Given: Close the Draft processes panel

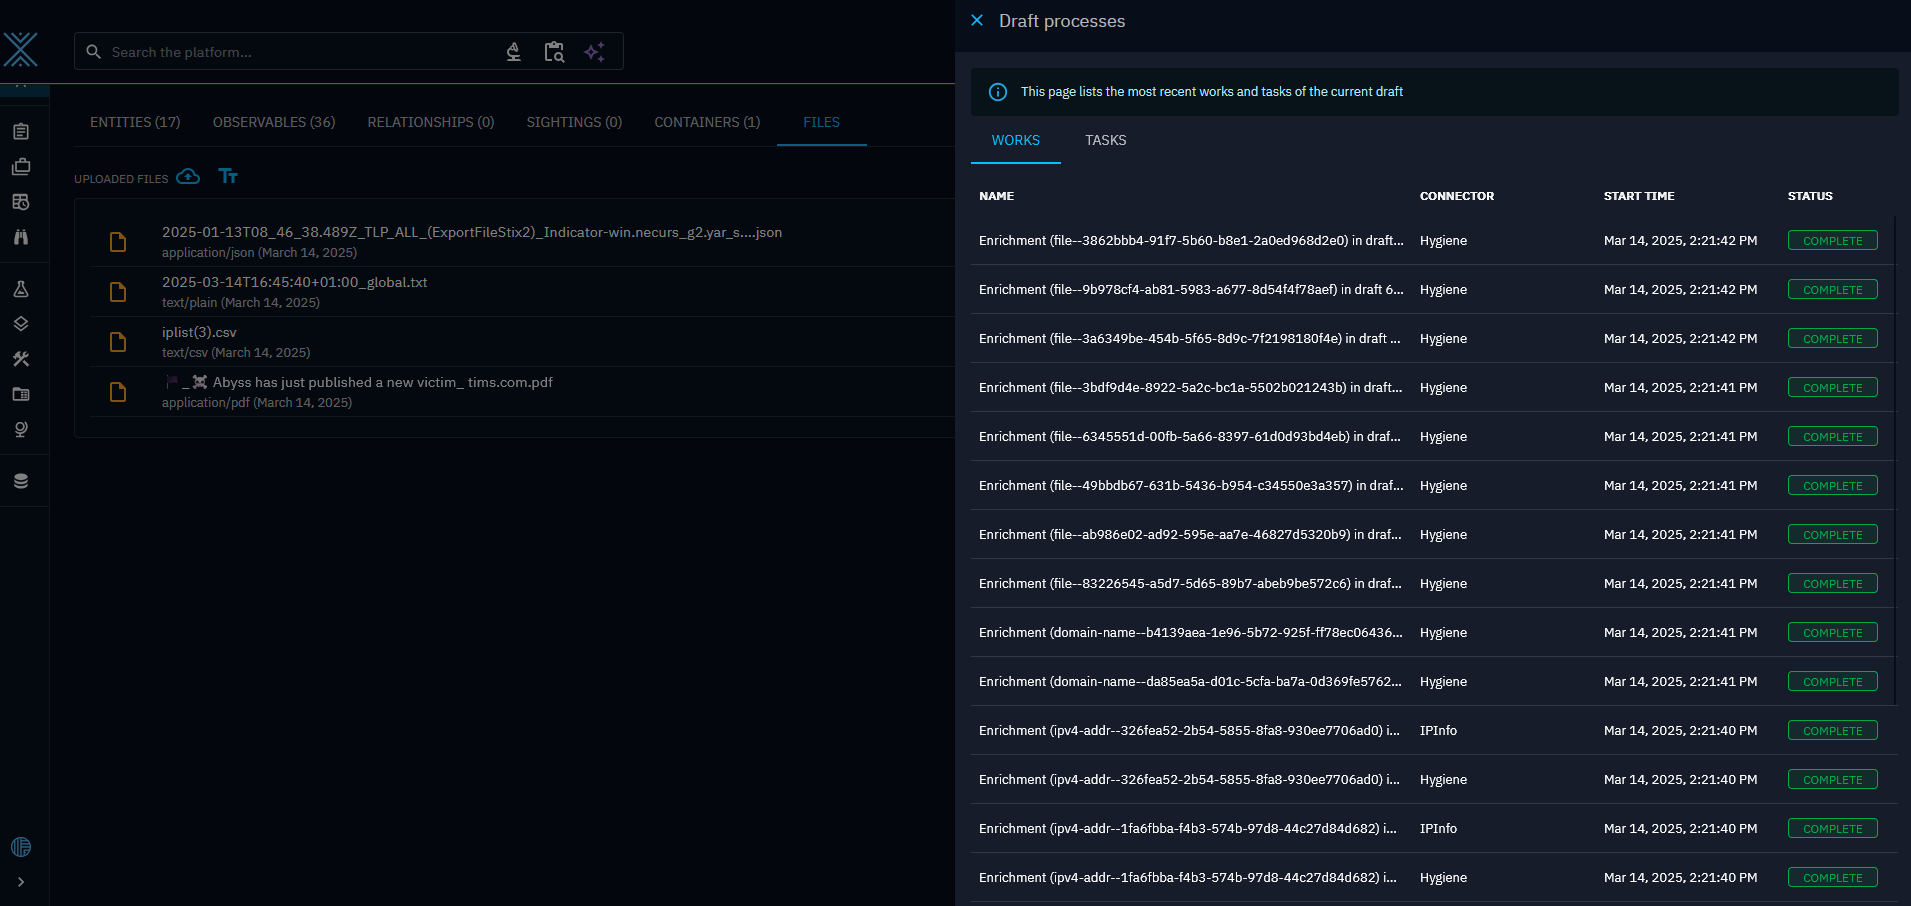Looking at the screenshot, I should coord(977,21).
